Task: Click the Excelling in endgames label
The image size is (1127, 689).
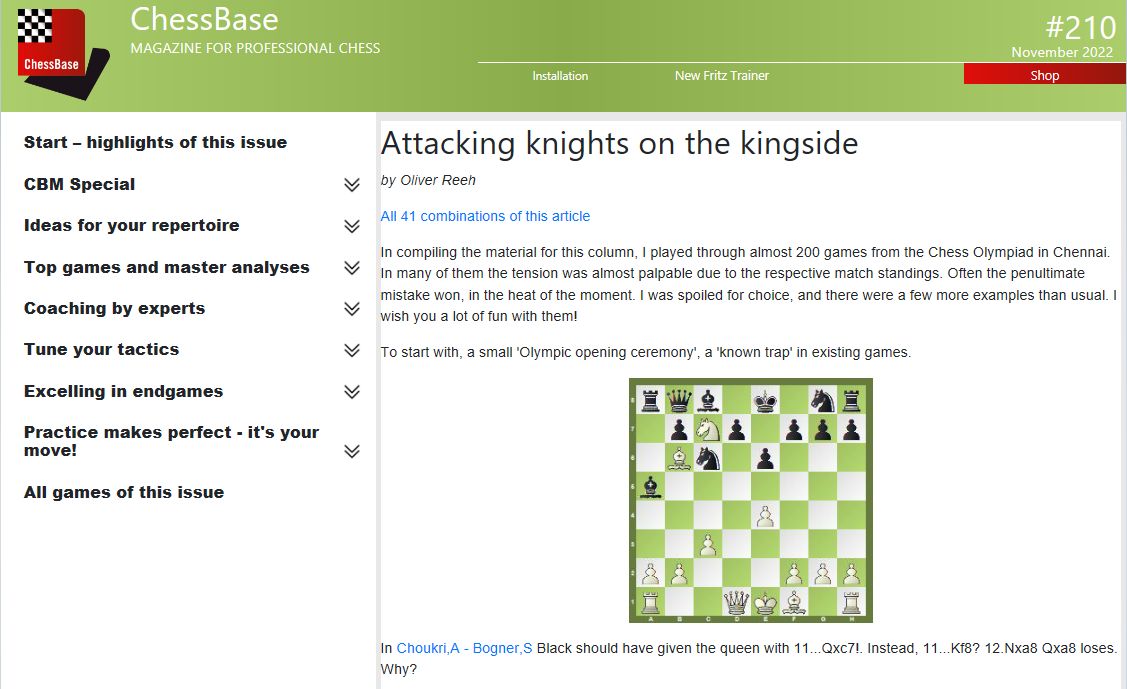Action: click(124, 391)
